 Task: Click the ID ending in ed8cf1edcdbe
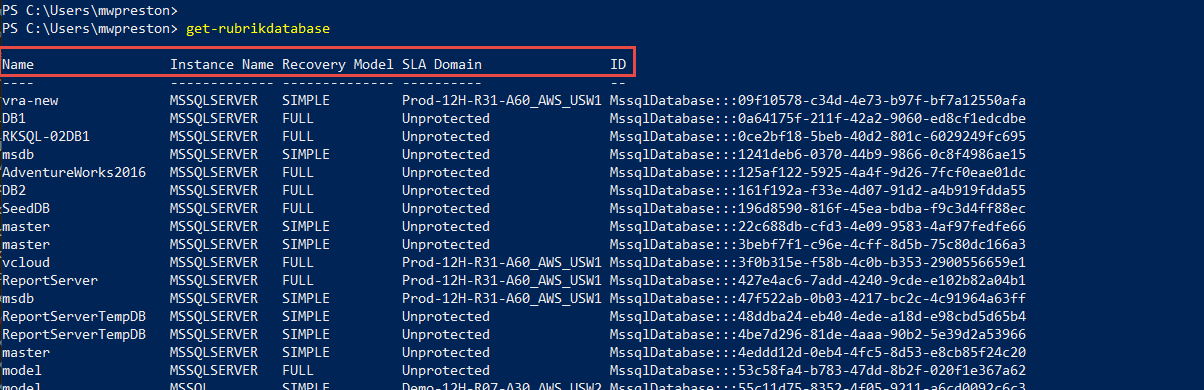818,118
